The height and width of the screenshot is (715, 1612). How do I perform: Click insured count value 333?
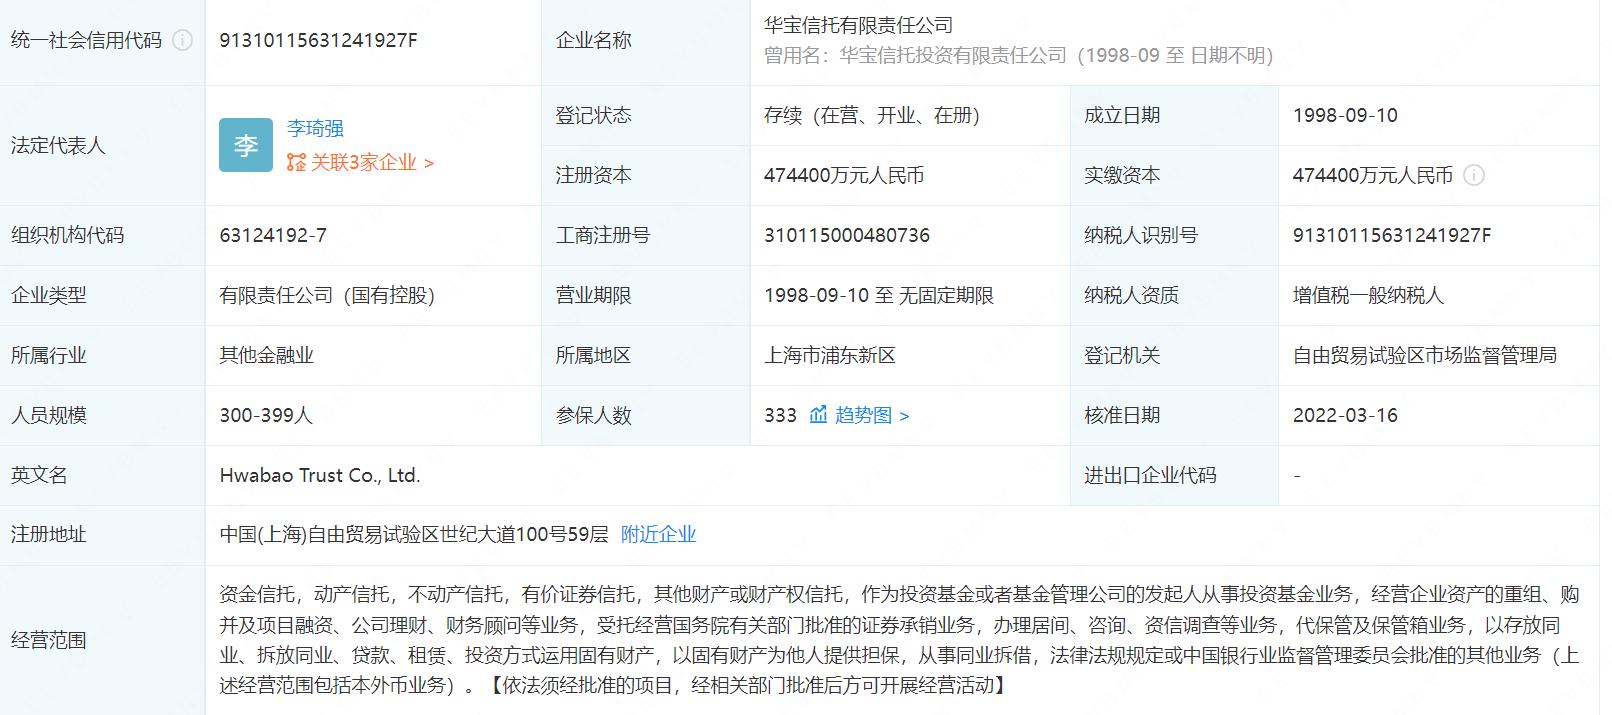click(780, 415)
